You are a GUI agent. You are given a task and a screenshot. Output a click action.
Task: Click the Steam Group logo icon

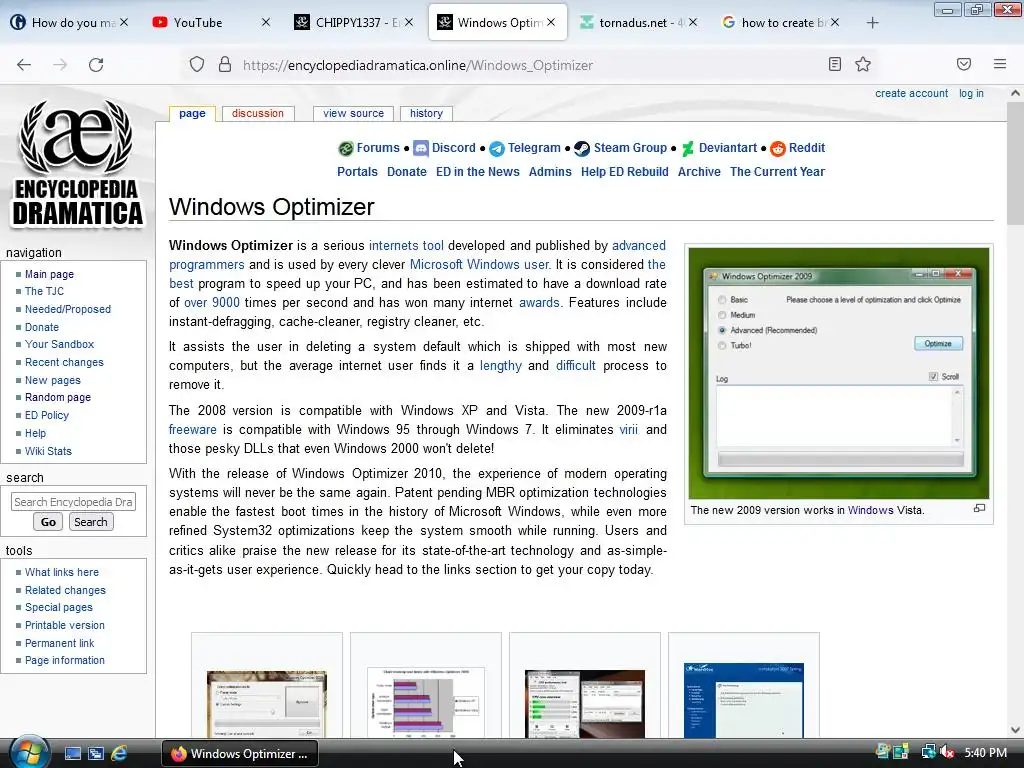click(582, 149)
